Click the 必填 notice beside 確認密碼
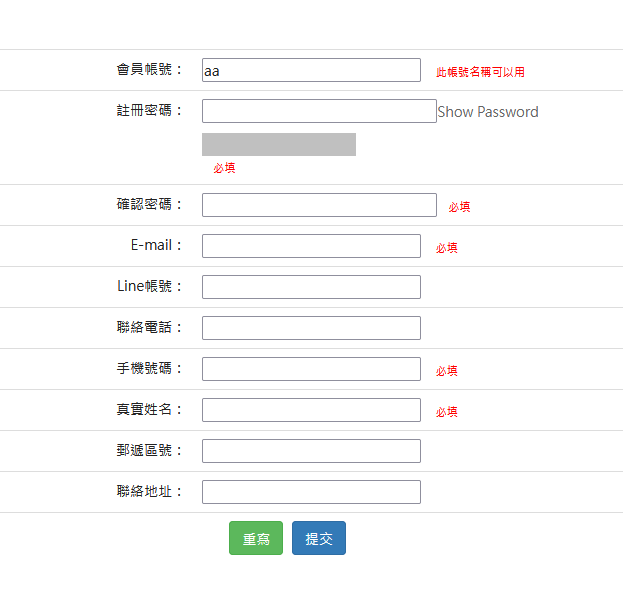Image resolution: width=623 pixels, height=596 pixels. click(x=459, y=207)
